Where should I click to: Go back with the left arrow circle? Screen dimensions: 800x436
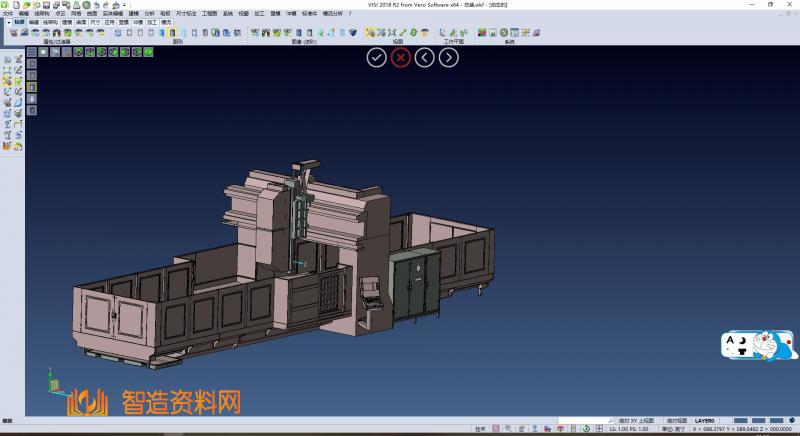(425, 57)
